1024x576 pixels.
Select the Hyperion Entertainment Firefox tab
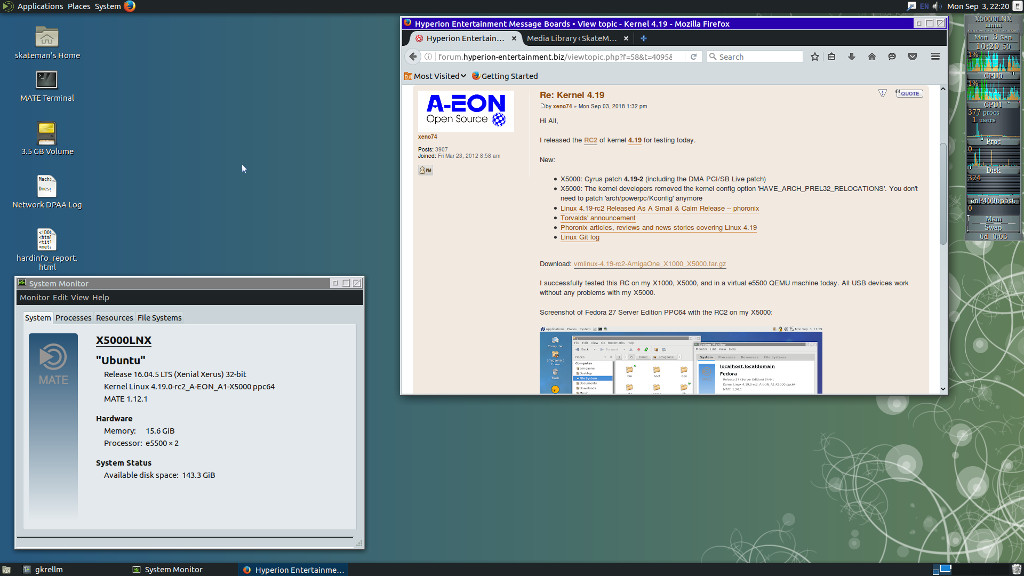point(466,39)
